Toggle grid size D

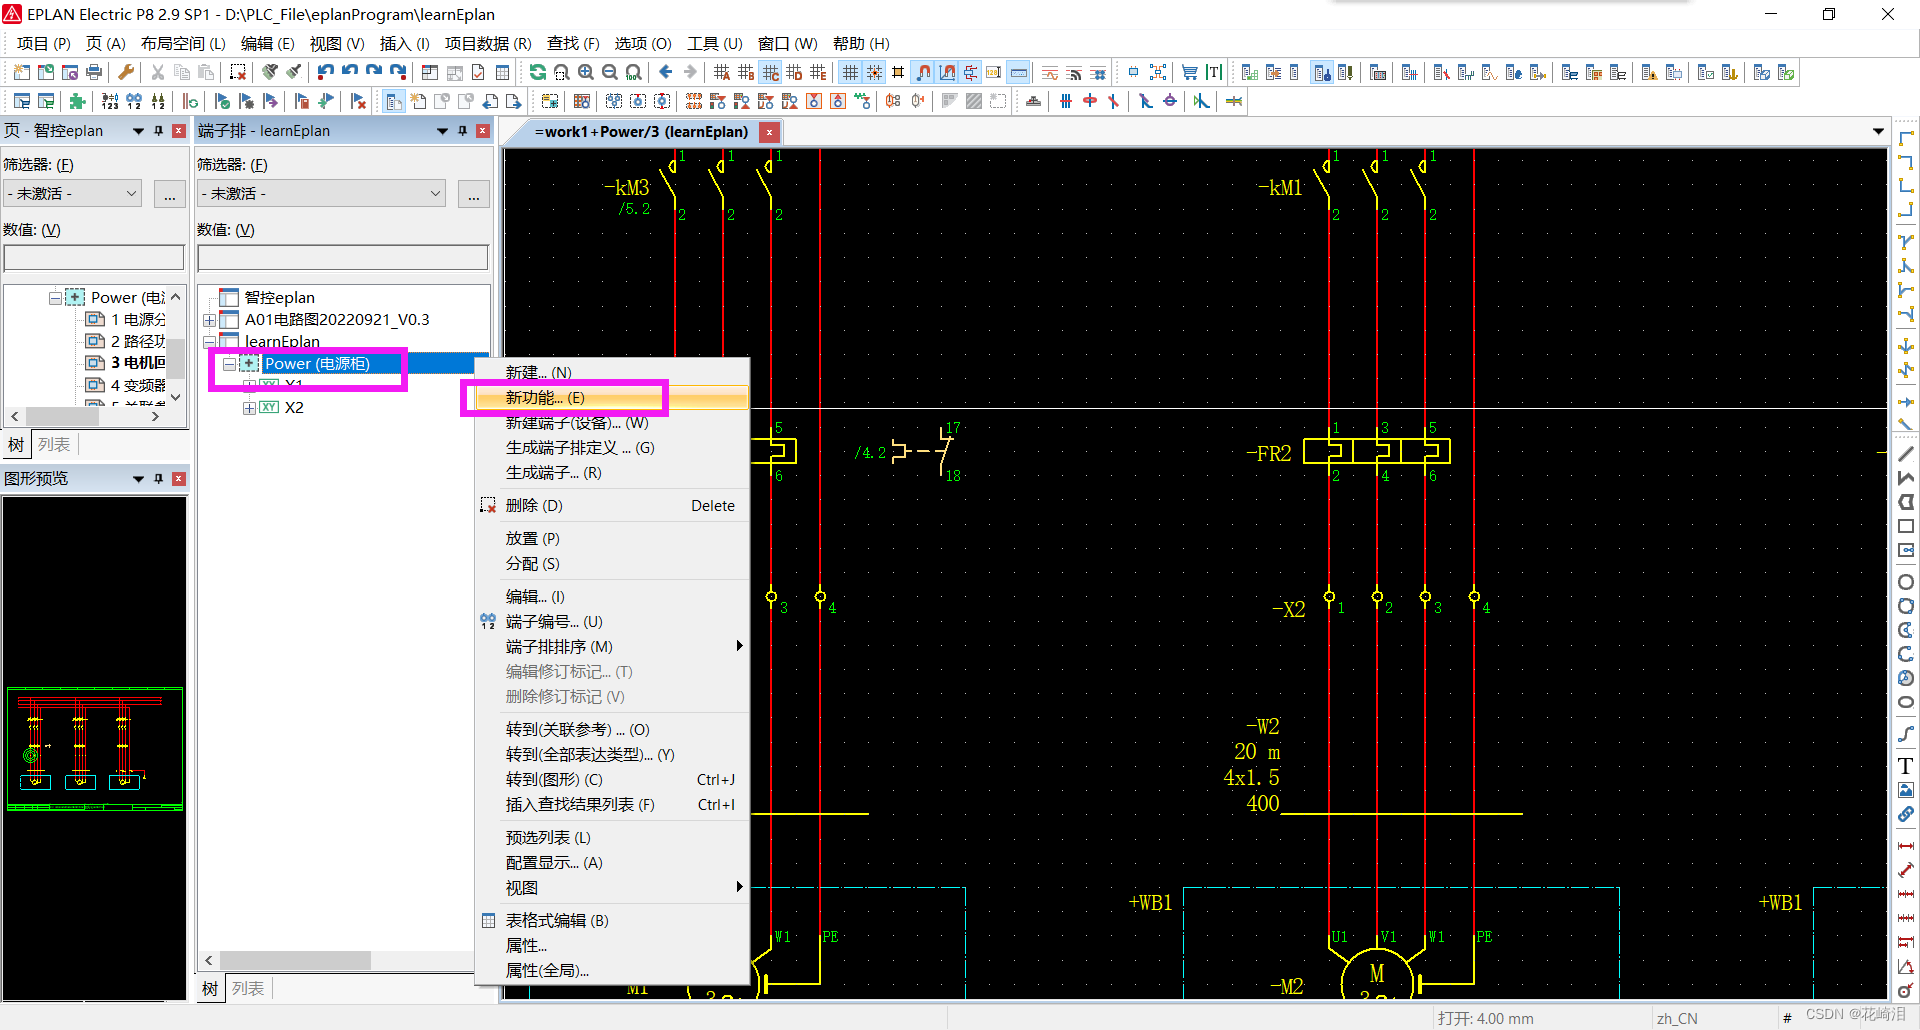794,72
